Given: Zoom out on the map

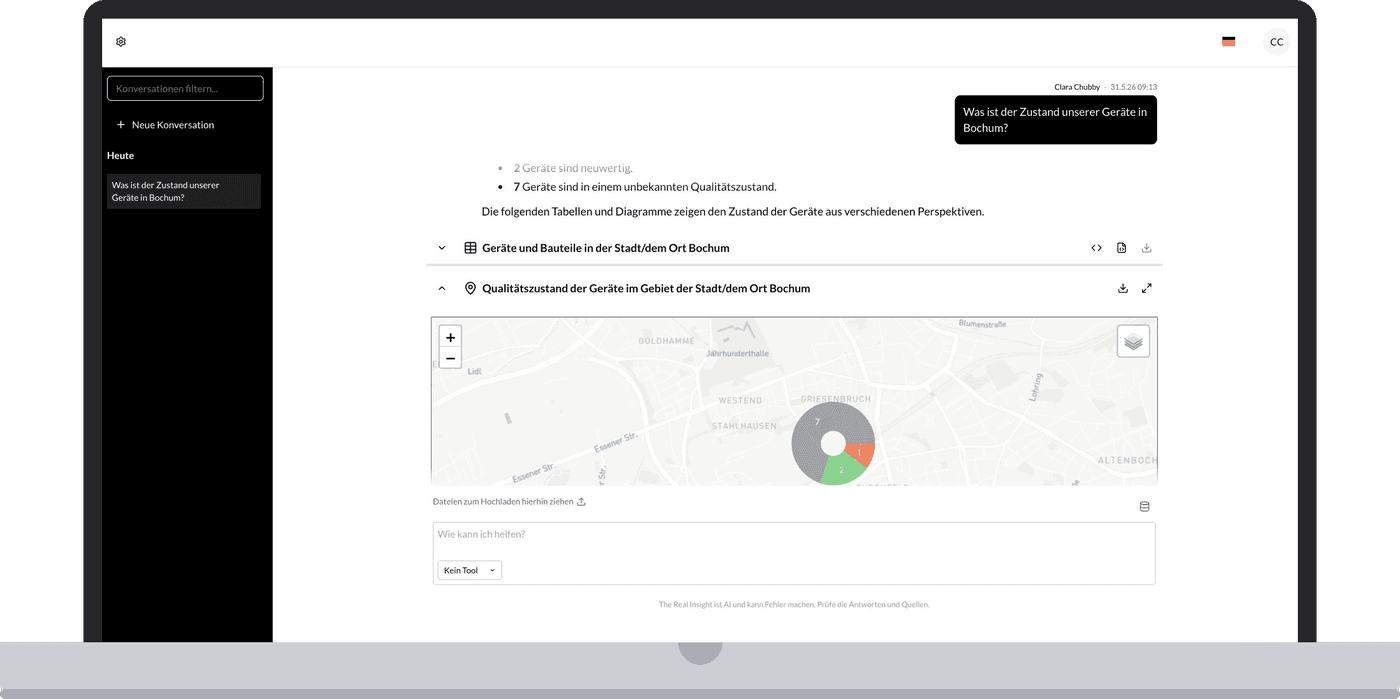Looking at the screenshot, I should point(450,358).
